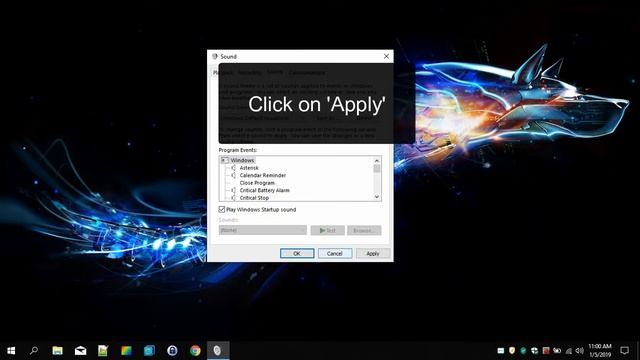Click the Apply button in Sound dialog
This screenshot has height=360, width=640.
pyautogui.click(x=373, y=253)
